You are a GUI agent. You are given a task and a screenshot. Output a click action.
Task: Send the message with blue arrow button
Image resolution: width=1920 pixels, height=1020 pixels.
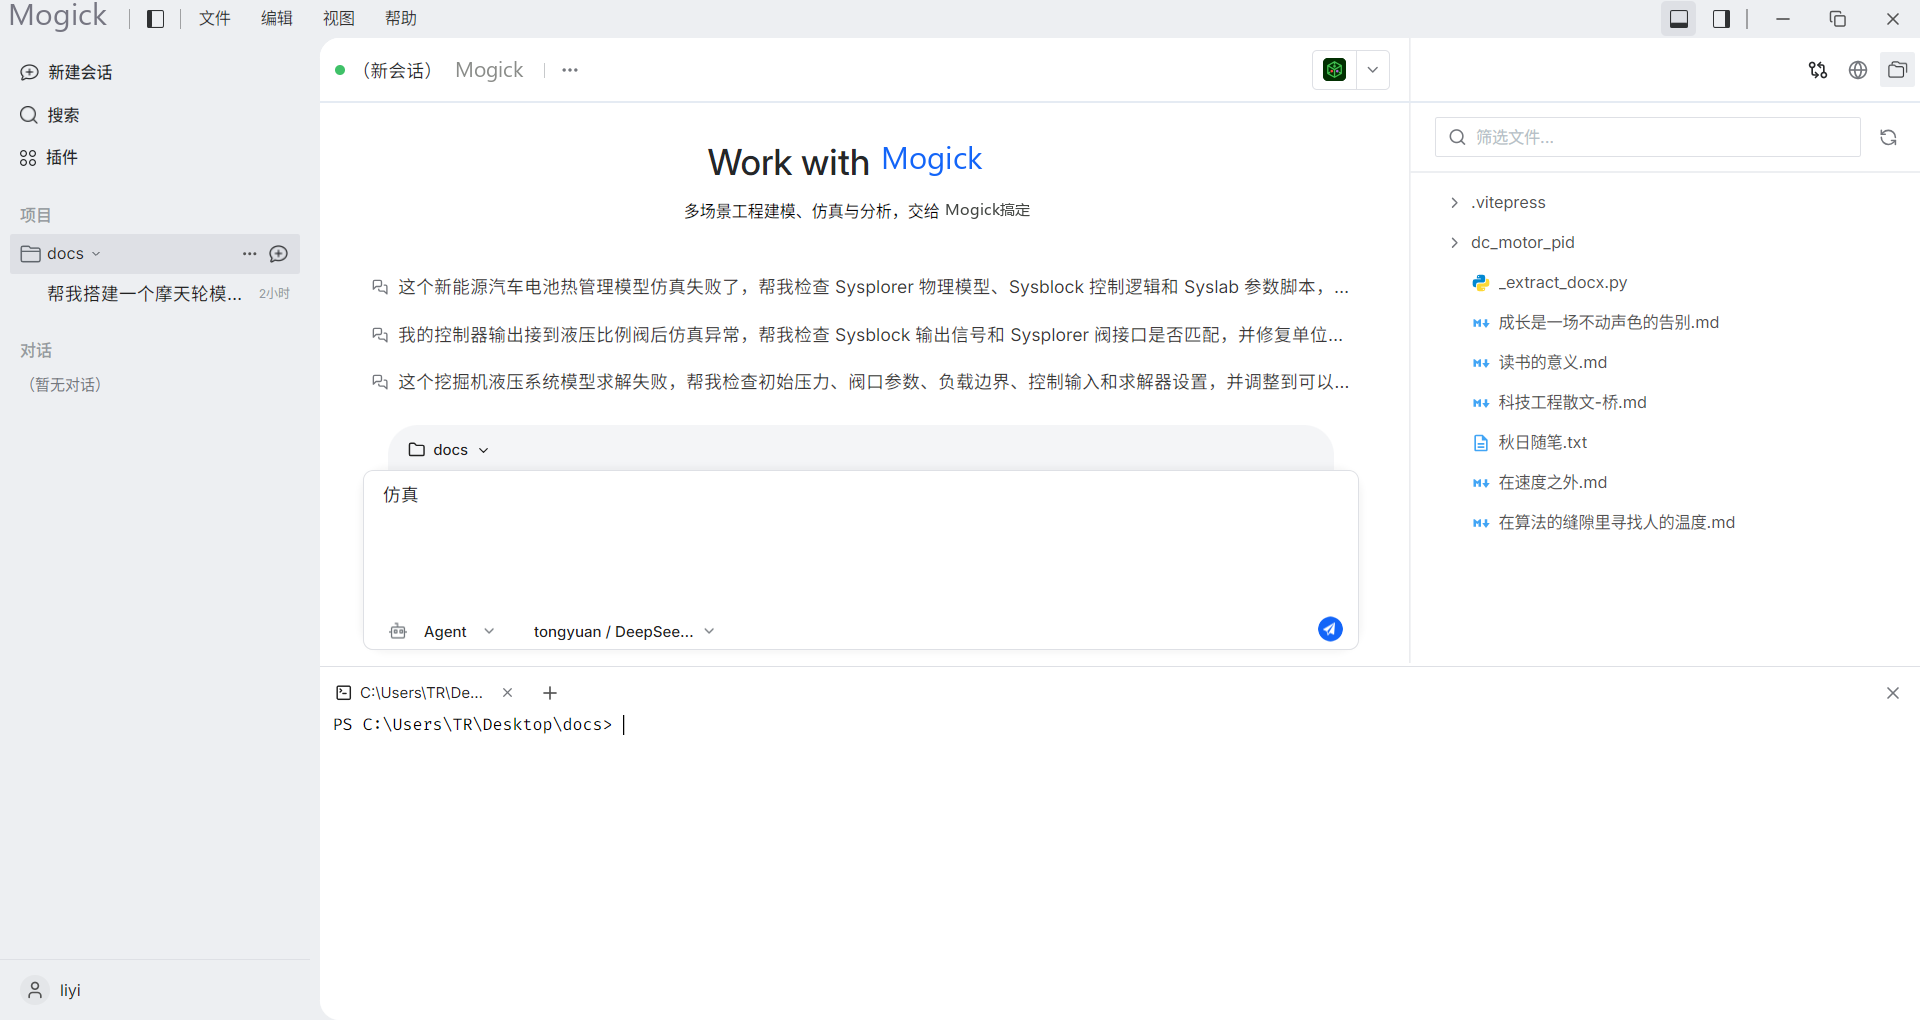pos(1330,629)
